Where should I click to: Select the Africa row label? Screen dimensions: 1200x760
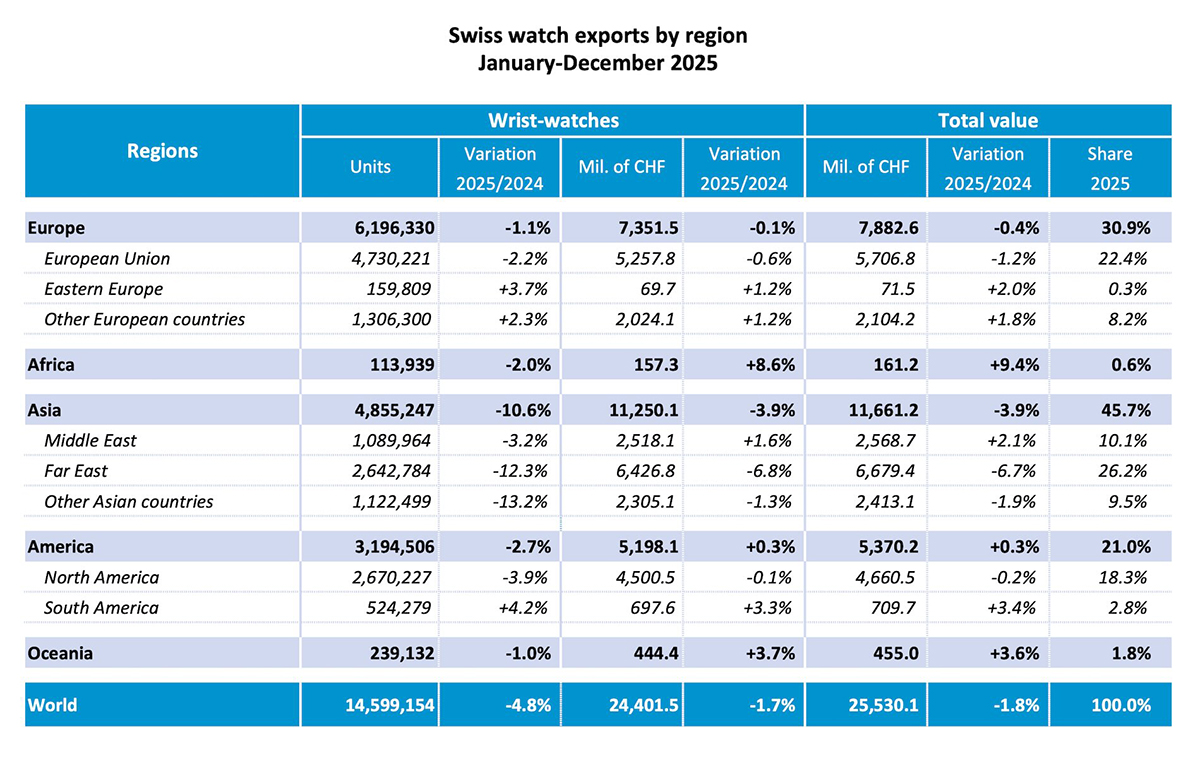52,365
